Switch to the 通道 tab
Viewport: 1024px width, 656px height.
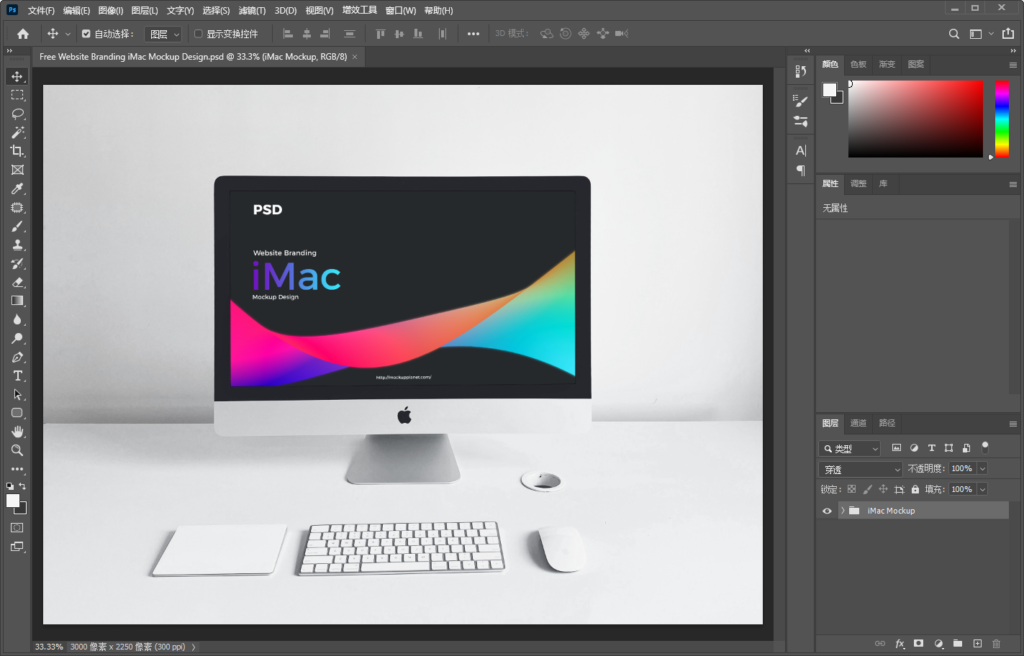coord(858,423)
